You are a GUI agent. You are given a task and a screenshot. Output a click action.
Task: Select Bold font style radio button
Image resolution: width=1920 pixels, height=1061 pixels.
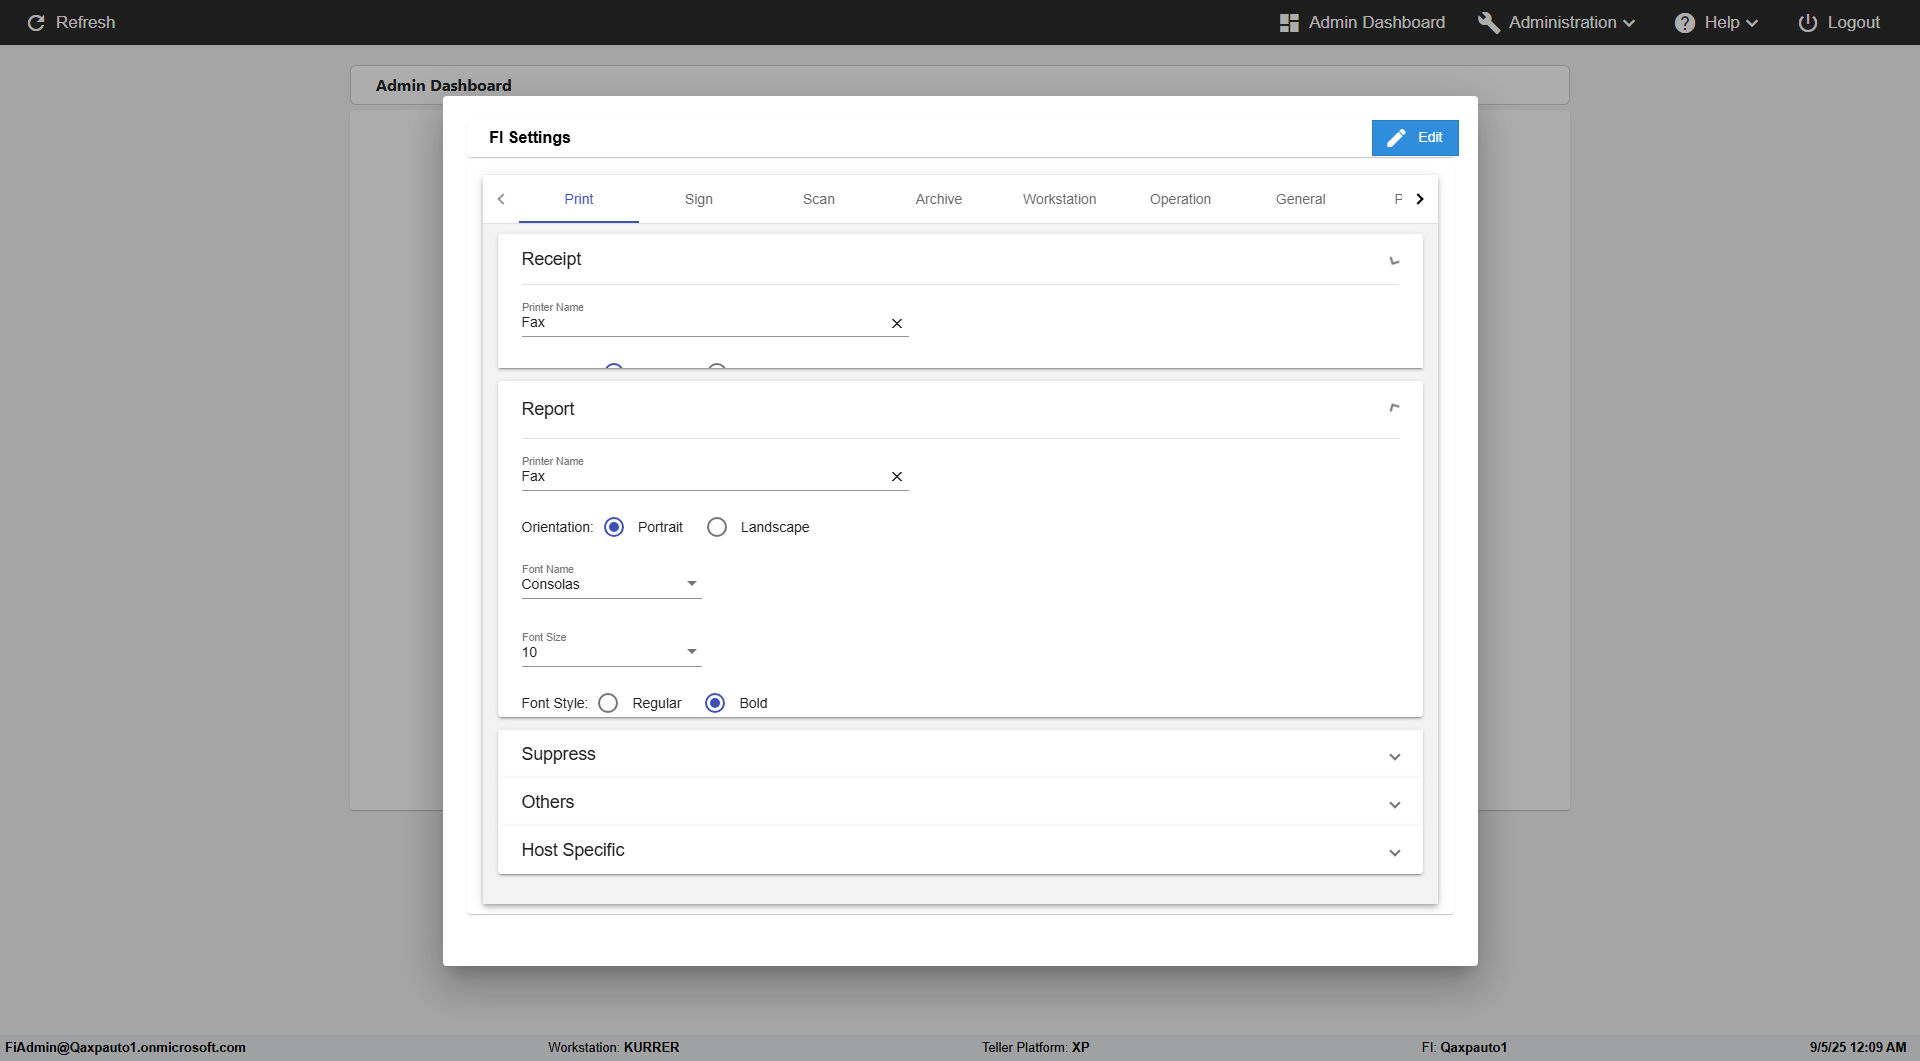click(x=715, y=703)
